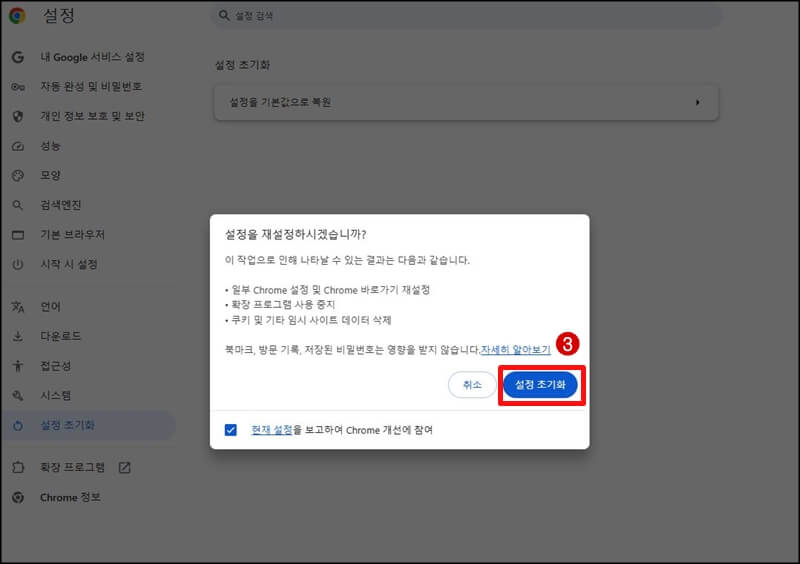Click the 설정을 기본값으로 복원 row

click(x=466, y=103)
